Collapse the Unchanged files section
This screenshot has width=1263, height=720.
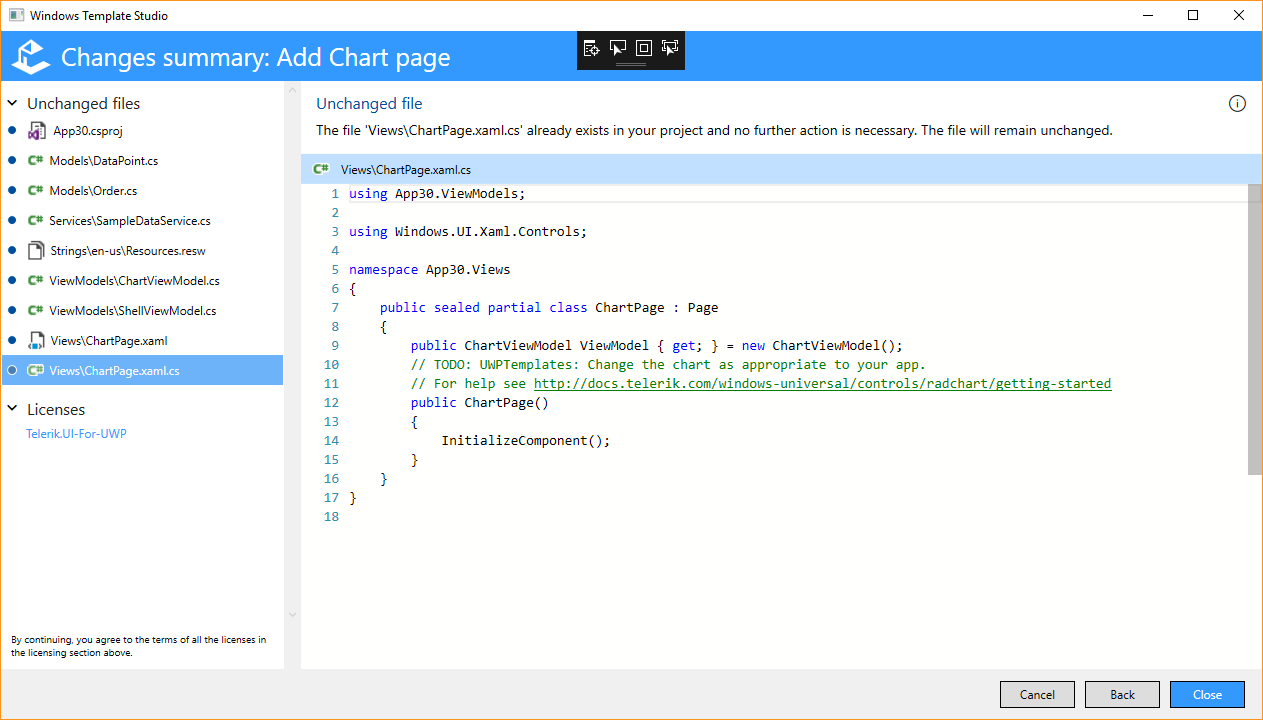pos(14,103)
